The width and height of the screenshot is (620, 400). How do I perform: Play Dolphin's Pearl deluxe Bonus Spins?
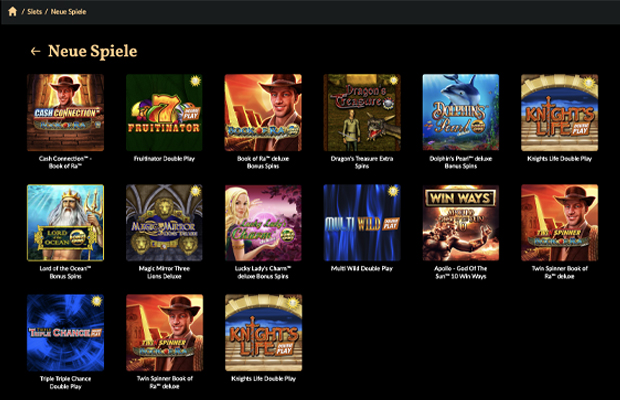pos(461,113)
